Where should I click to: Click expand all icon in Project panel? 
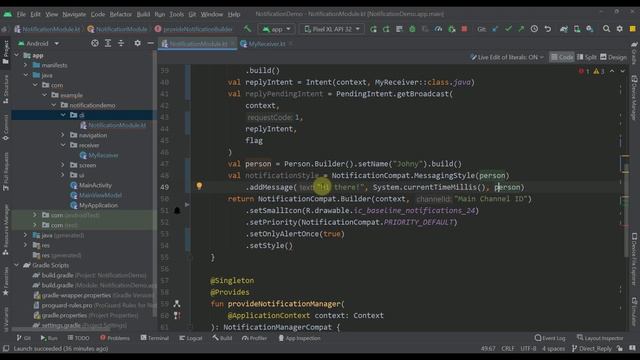108,43
